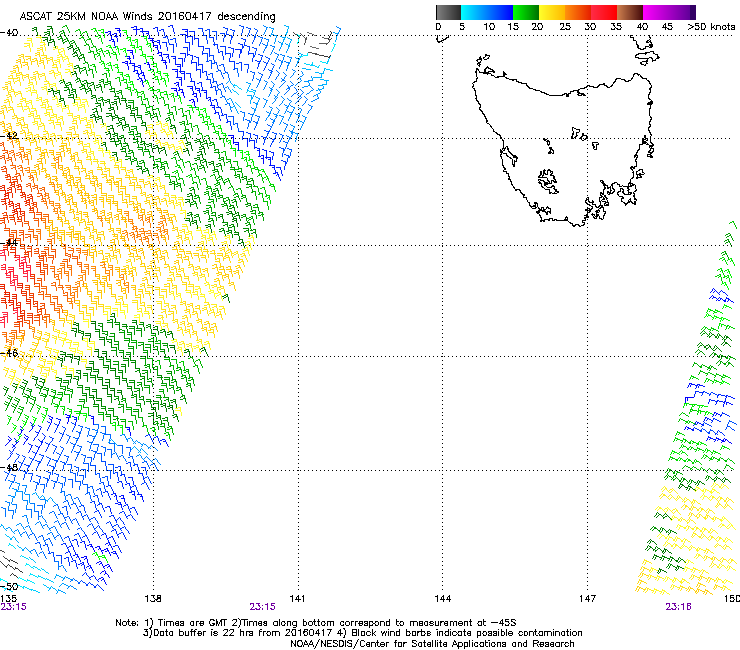Select the -42 latitude axis label
Viewport: 740px width, 650px height.
(9, 136)
